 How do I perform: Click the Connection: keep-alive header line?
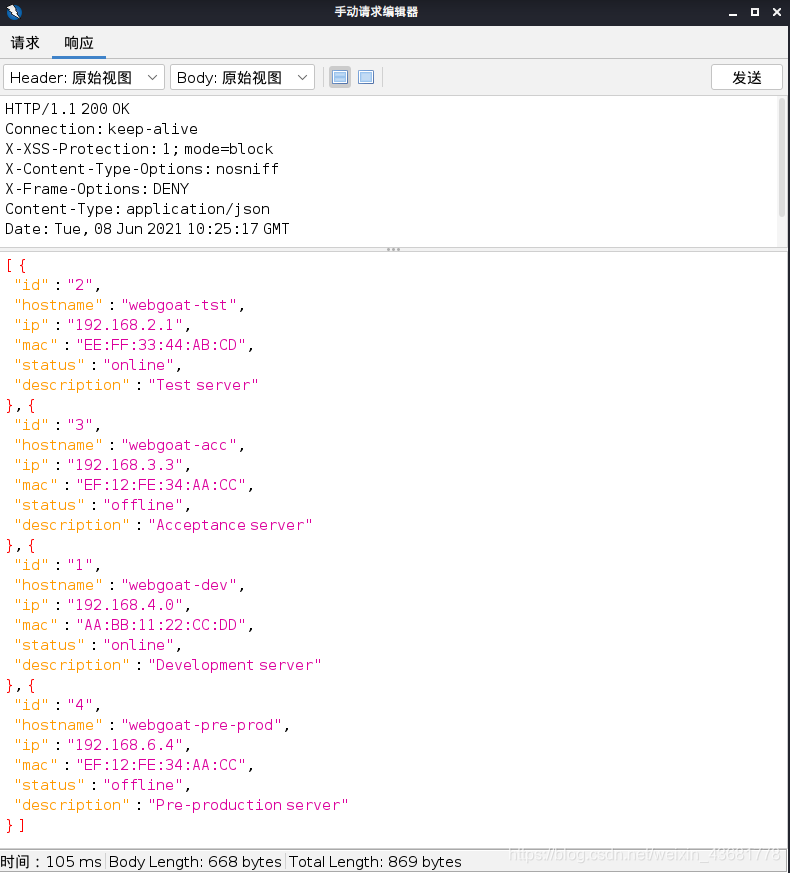[x=101, y=129]
